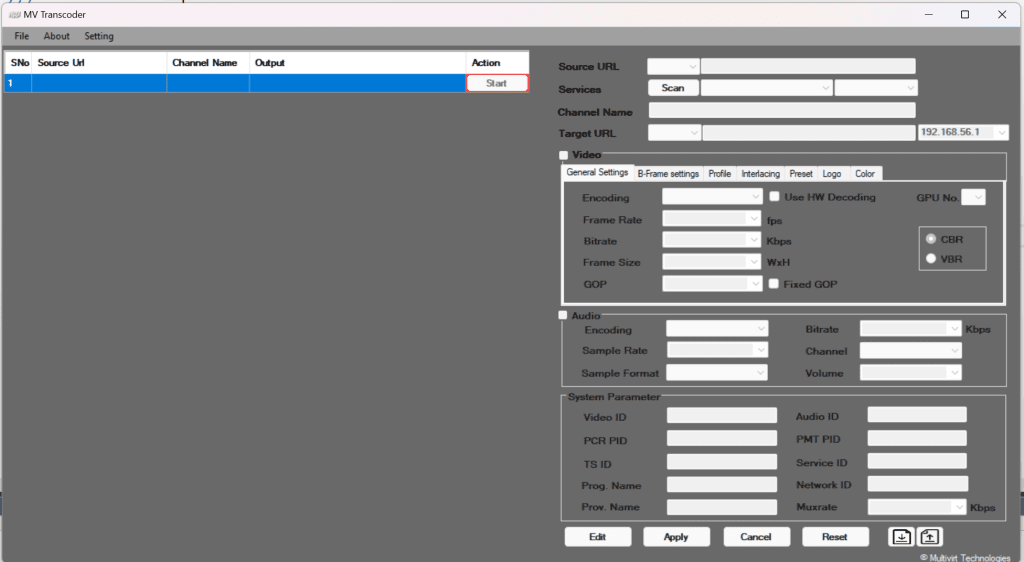Screen dimensions: 1024x562
Task: Select the CBR radio button
Action: point(932,239)
